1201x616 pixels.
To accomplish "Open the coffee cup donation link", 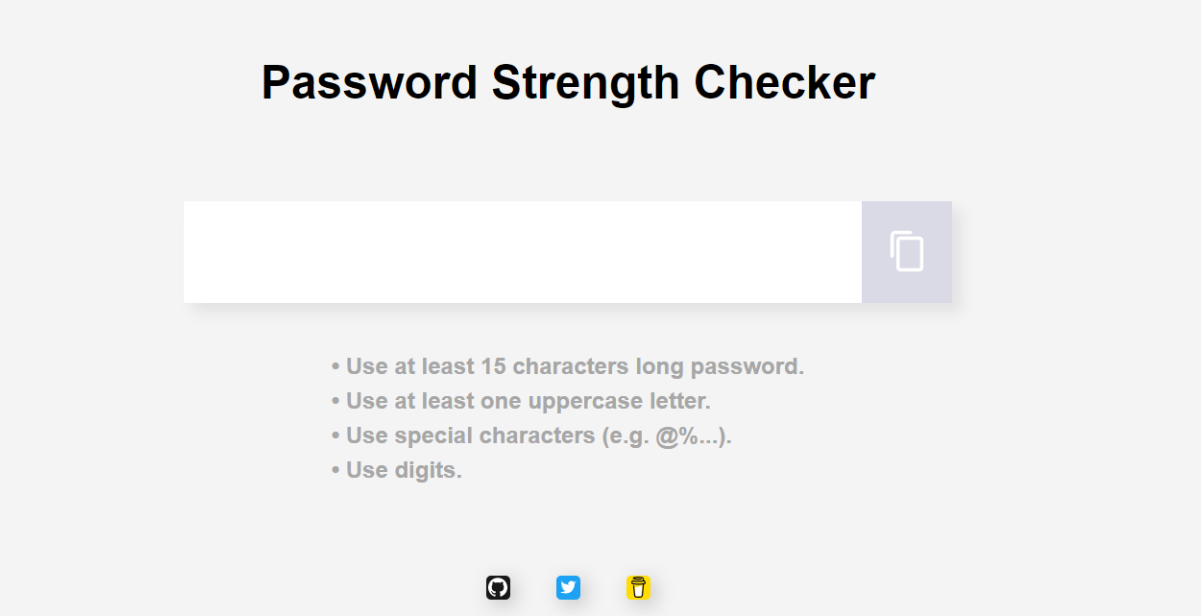I will pos(639,587).
